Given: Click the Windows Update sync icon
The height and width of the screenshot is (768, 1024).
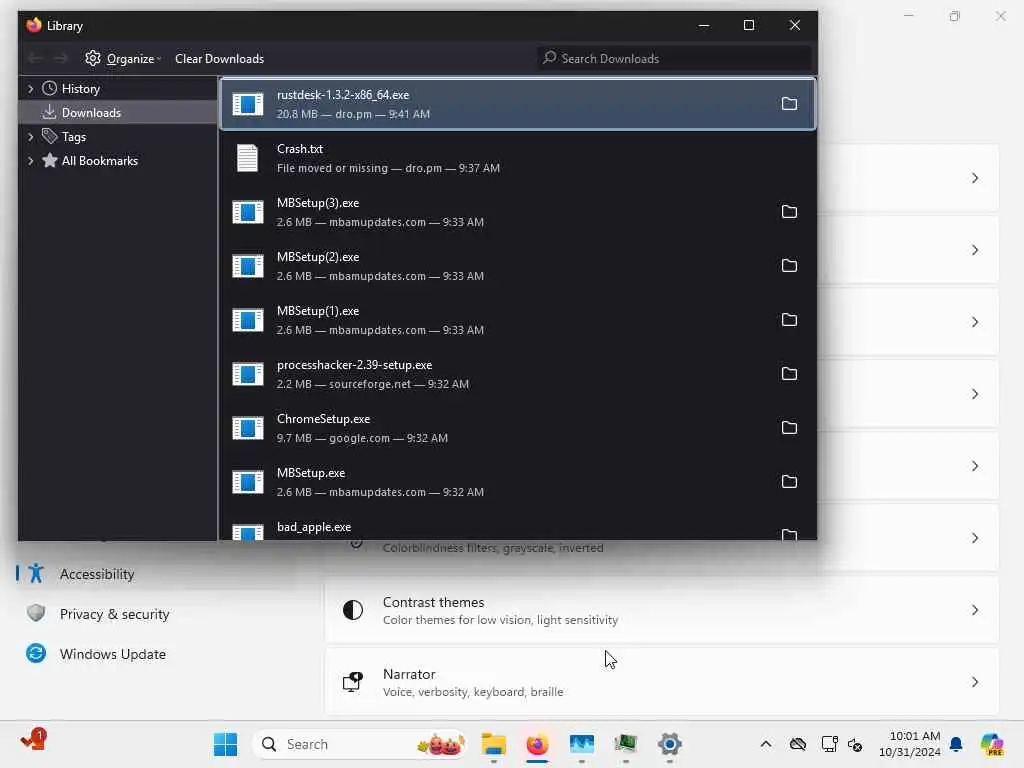Looking at the screenshot, I should [x=36, y=653].
